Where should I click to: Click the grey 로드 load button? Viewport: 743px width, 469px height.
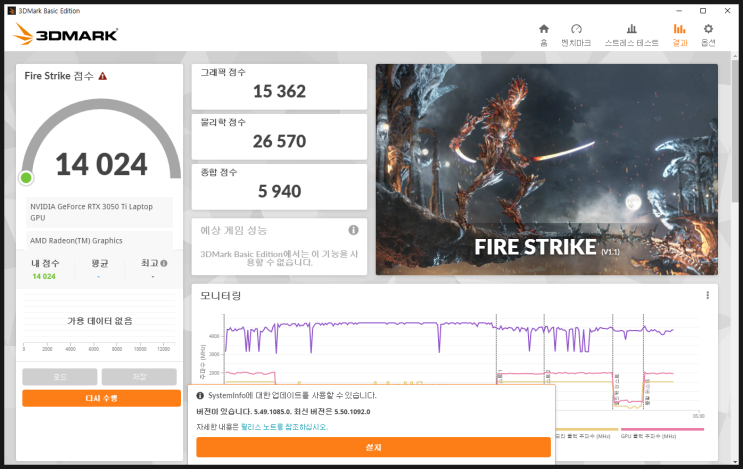(60, 377)
